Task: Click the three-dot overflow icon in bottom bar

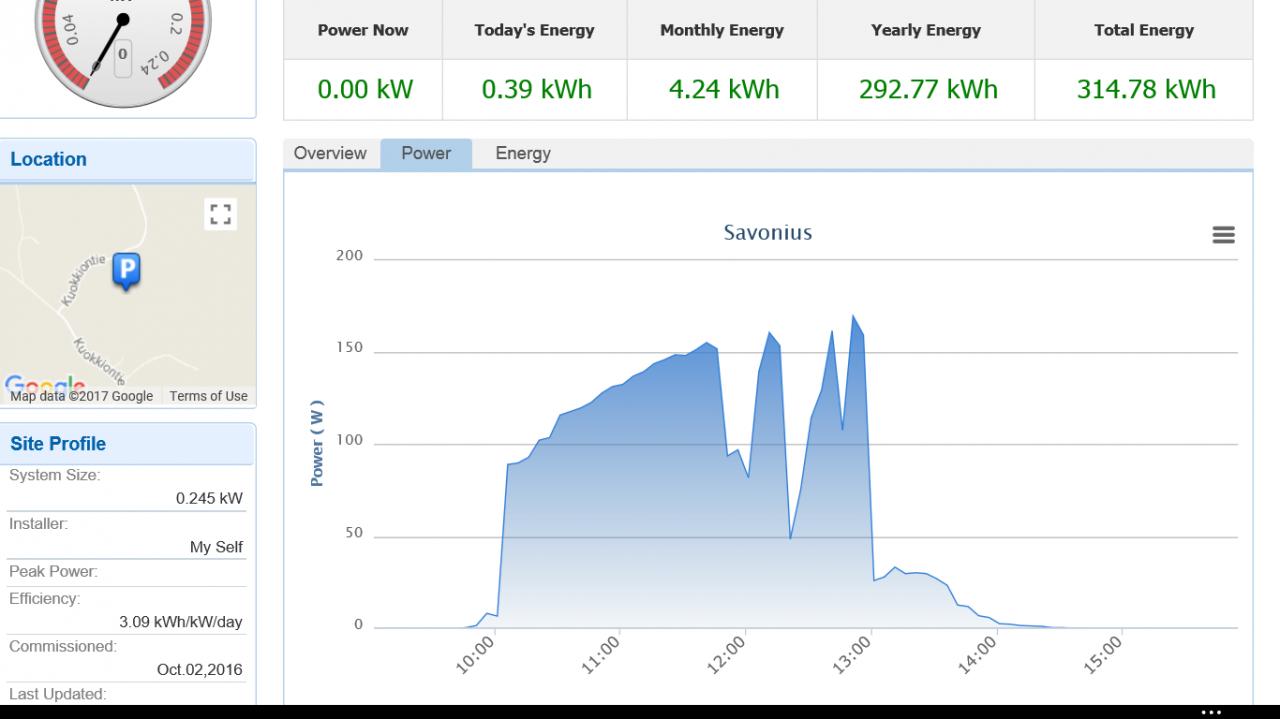Action: tap(1211, 713)
